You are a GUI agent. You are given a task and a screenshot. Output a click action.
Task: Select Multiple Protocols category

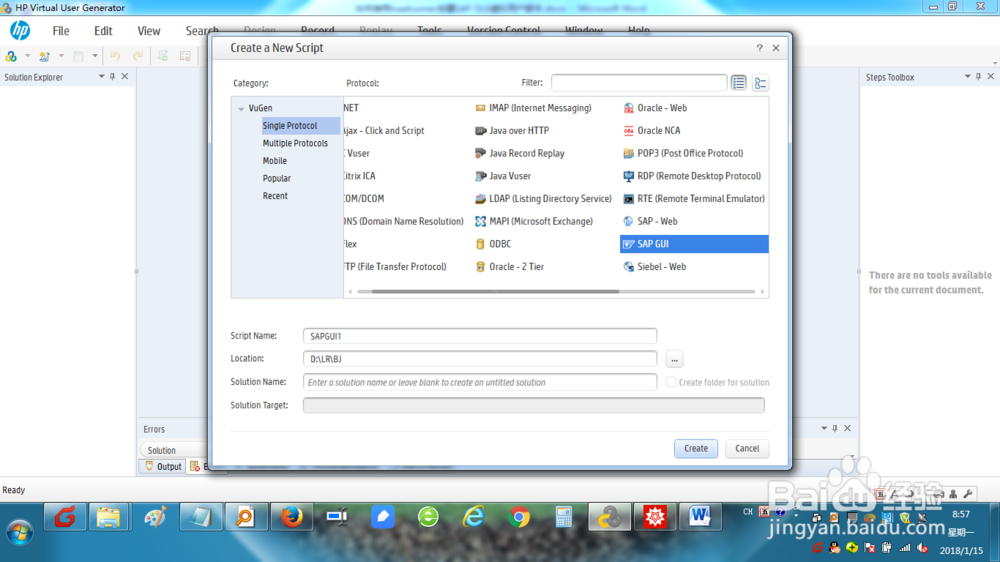tap(295, 143)
